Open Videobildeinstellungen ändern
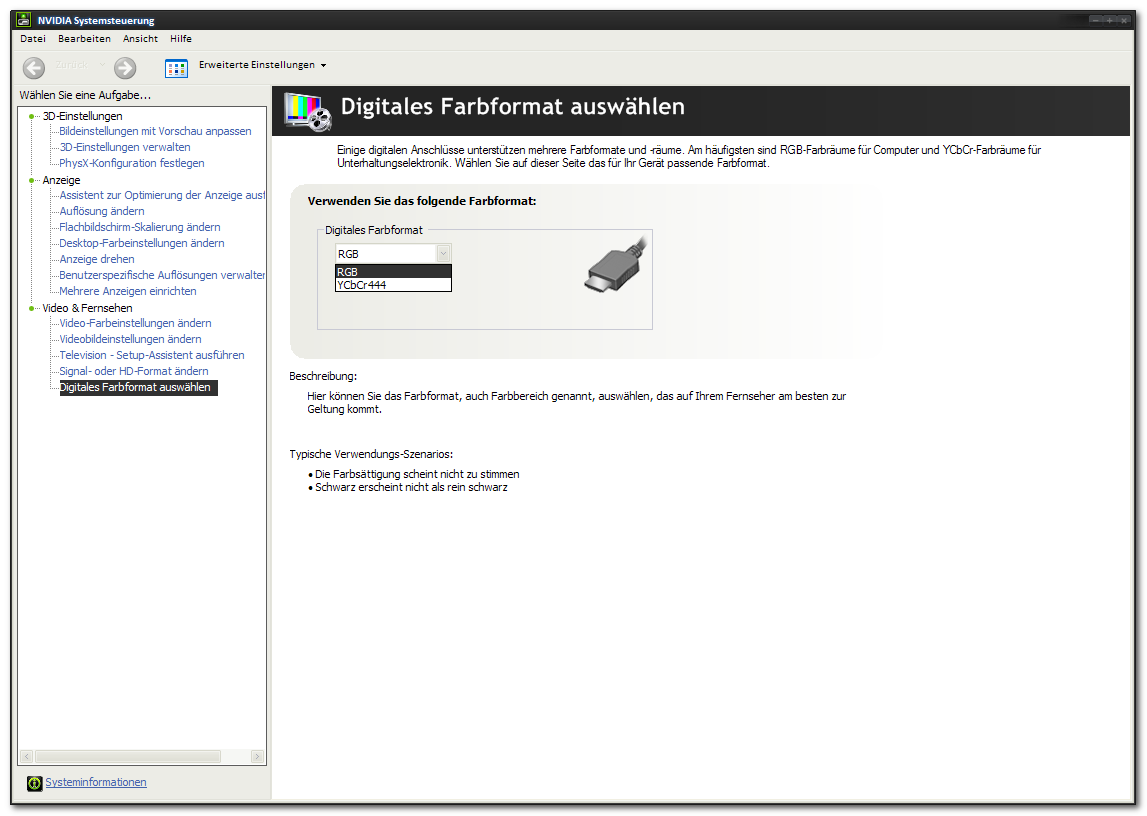Image resolution: width=1147 pixels, height=816 pixels. point(130,340)
